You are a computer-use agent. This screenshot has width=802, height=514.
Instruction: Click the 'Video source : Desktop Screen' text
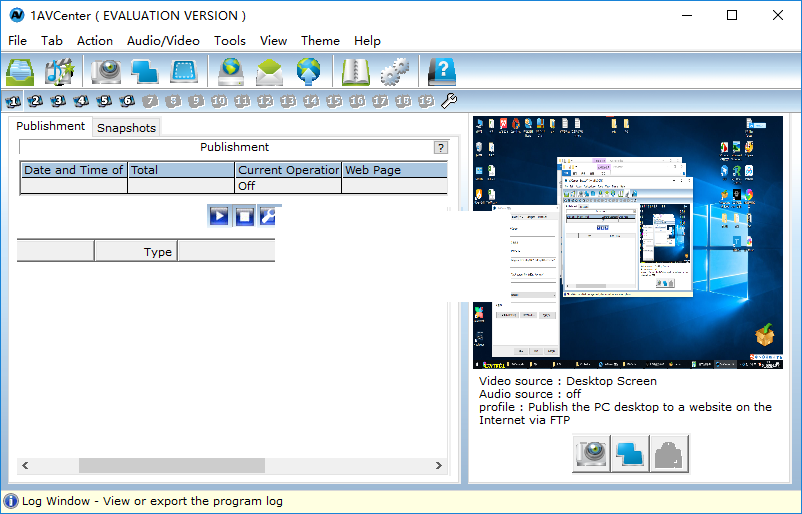[x=568, y=381]
